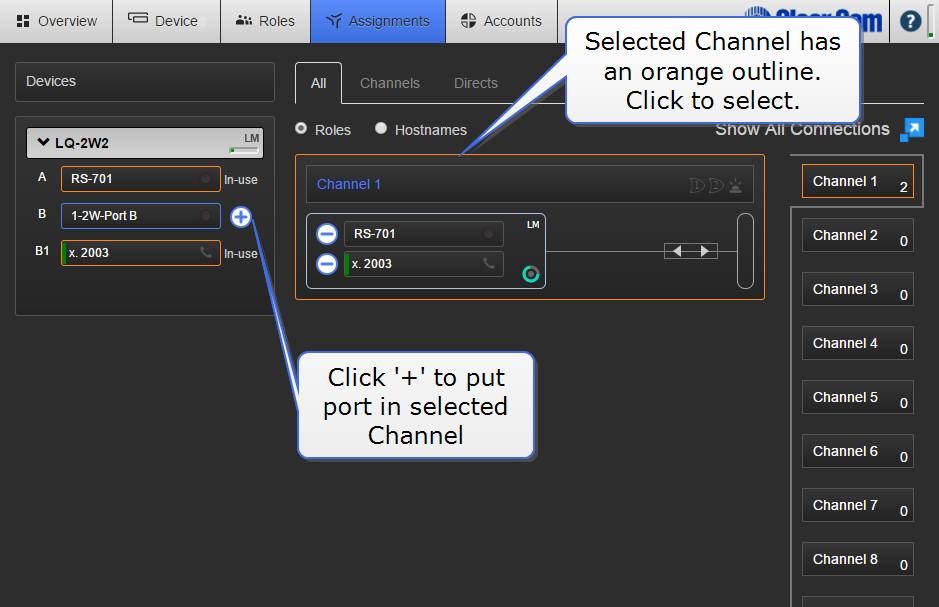Remove RS-701 from Channel 1 with minus icon
Screen dimensions: 939x607
(327, 234)
